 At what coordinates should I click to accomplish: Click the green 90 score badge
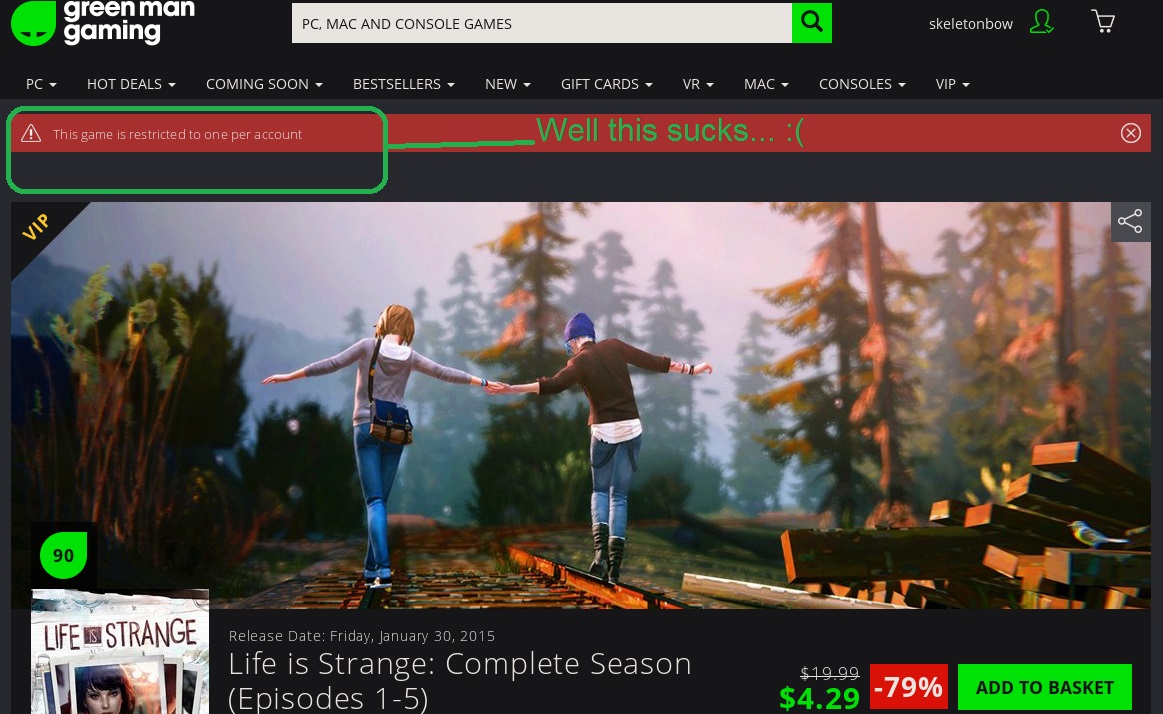point(63,555)
